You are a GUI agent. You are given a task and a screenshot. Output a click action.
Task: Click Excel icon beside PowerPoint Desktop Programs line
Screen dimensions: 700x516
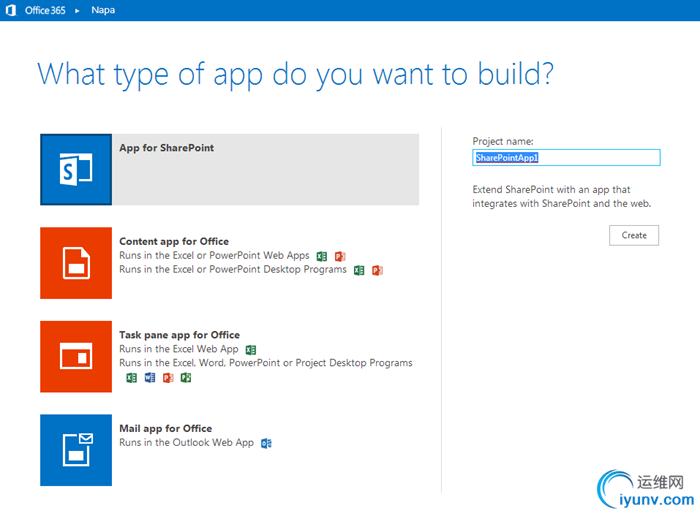point(359,270)
